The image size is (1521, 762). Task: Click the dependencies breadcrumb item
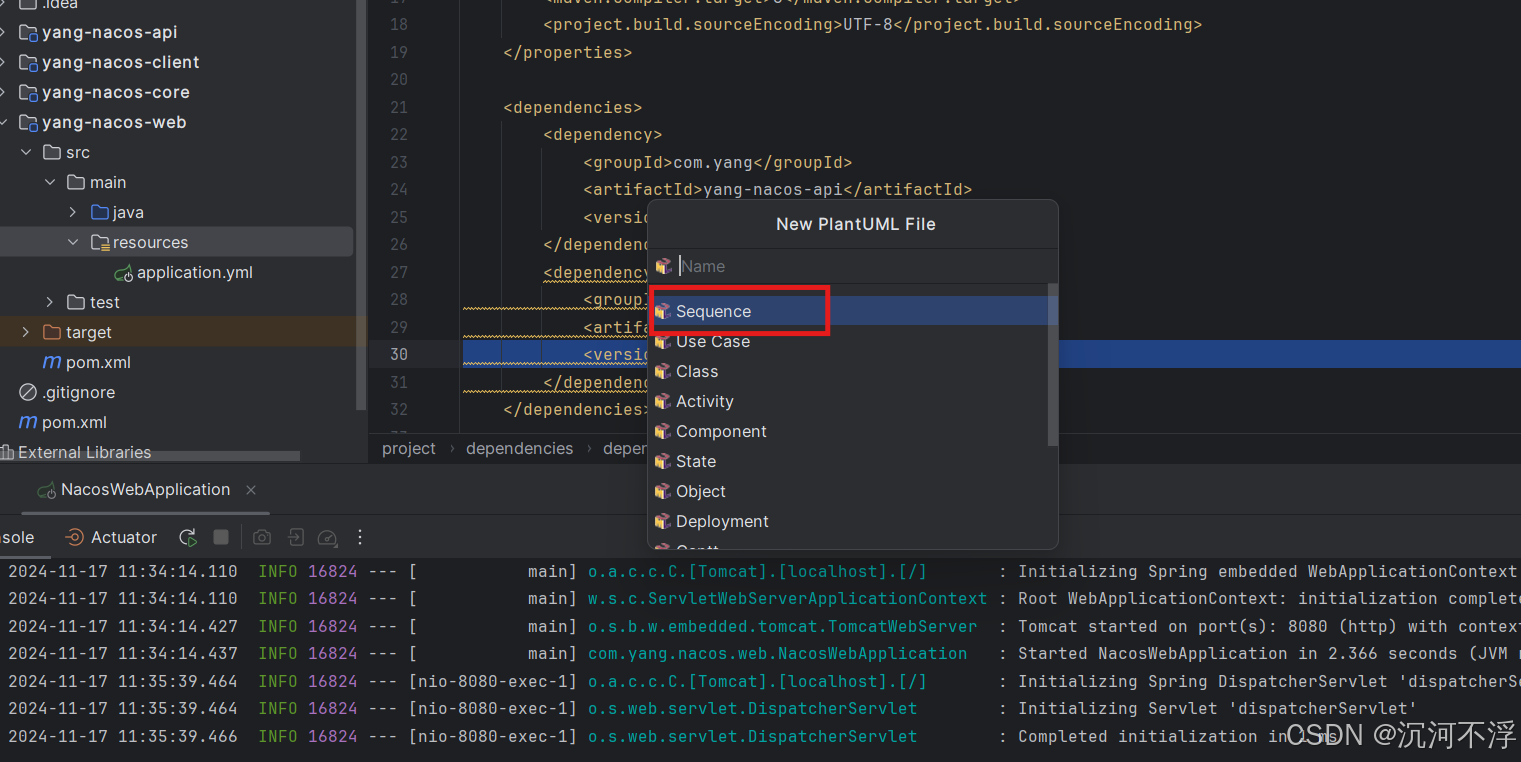pos(519,448)
